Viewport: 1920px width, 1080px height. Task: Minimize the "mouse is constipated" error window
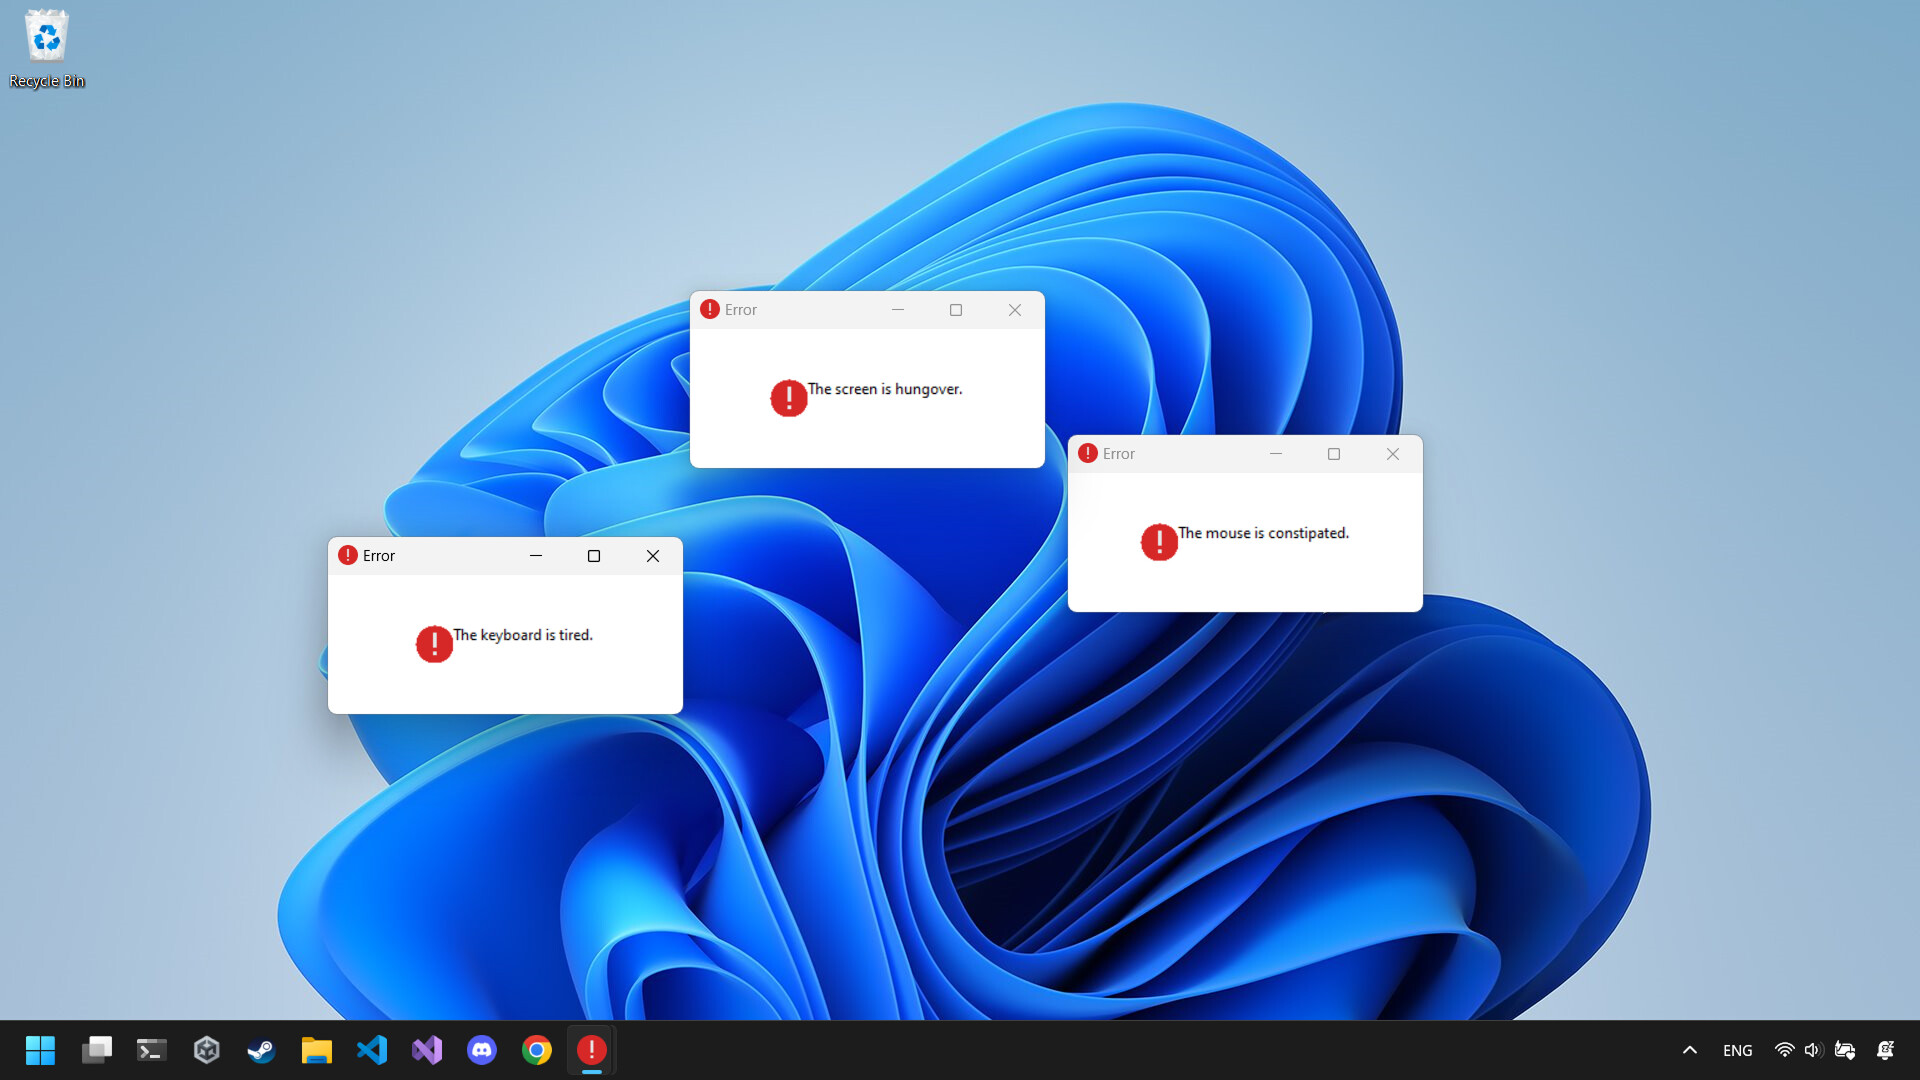click(x=1276, y=454)
